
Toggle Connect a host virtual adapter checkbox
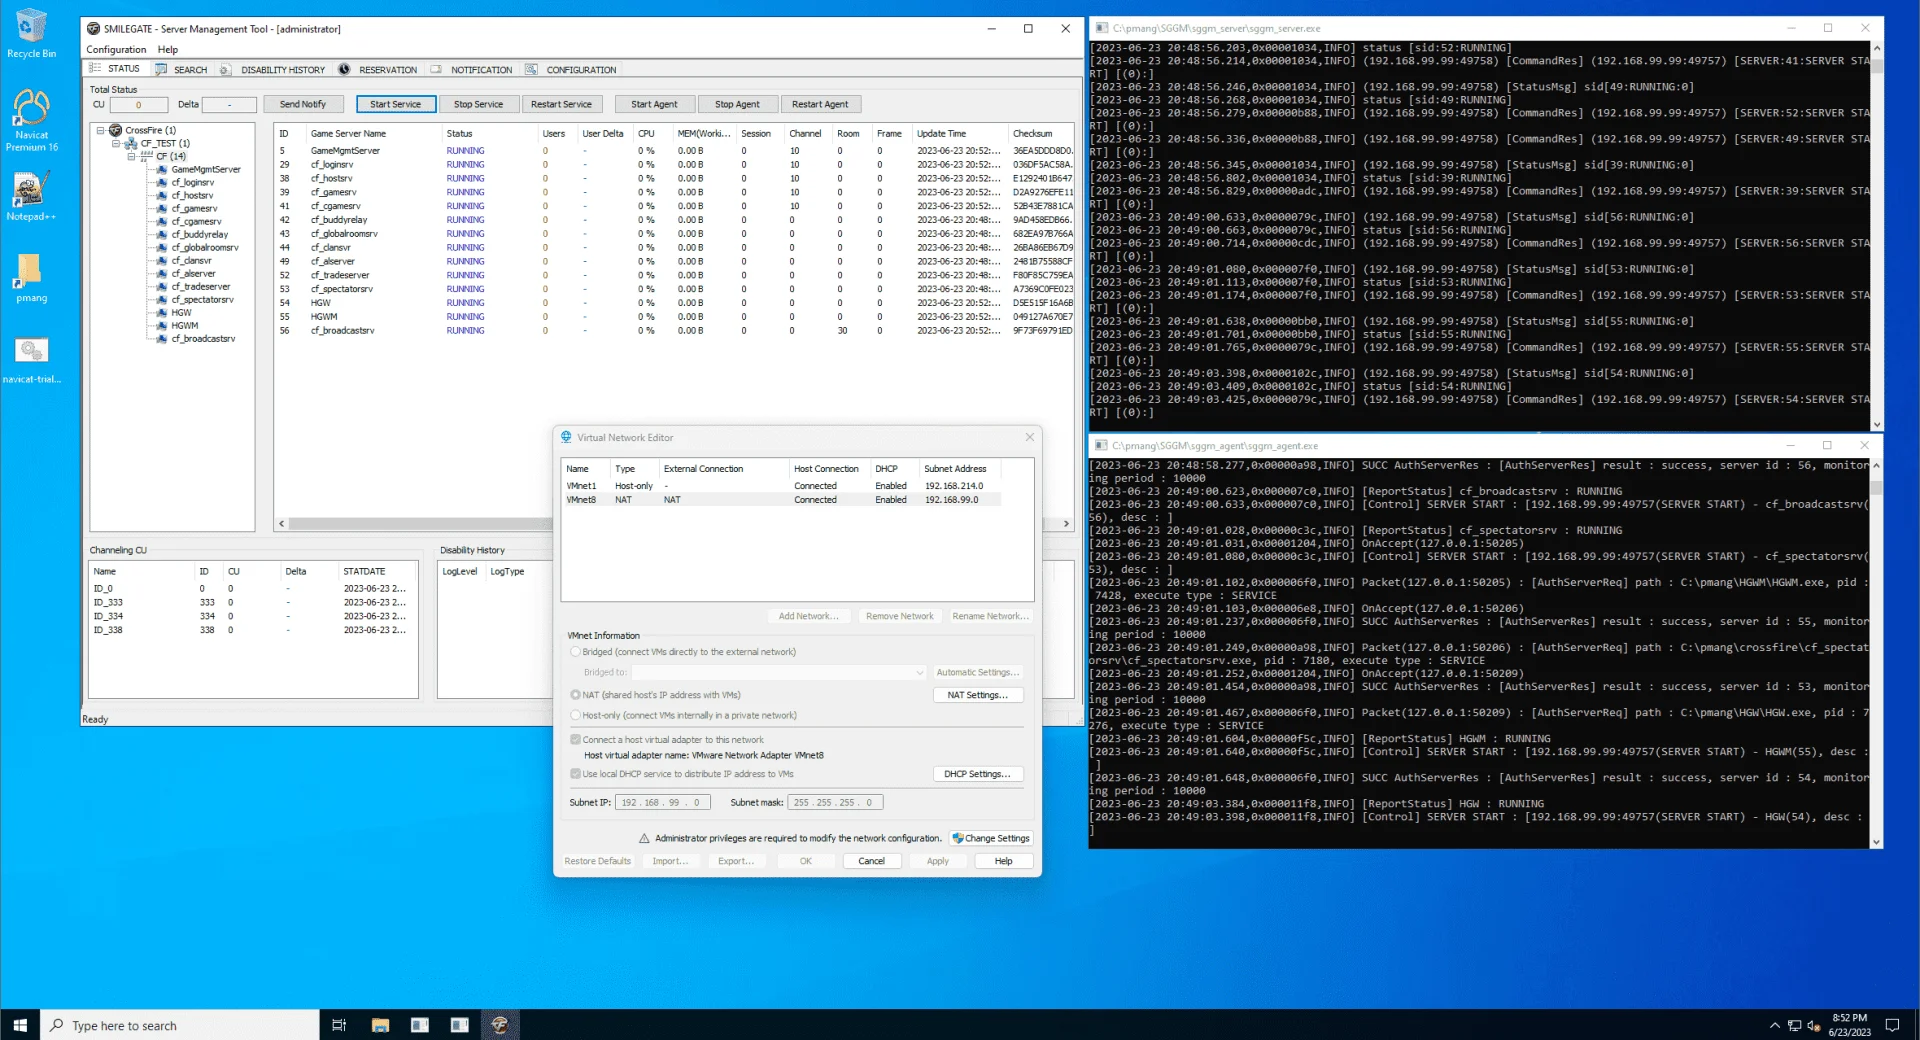[575, 740]
